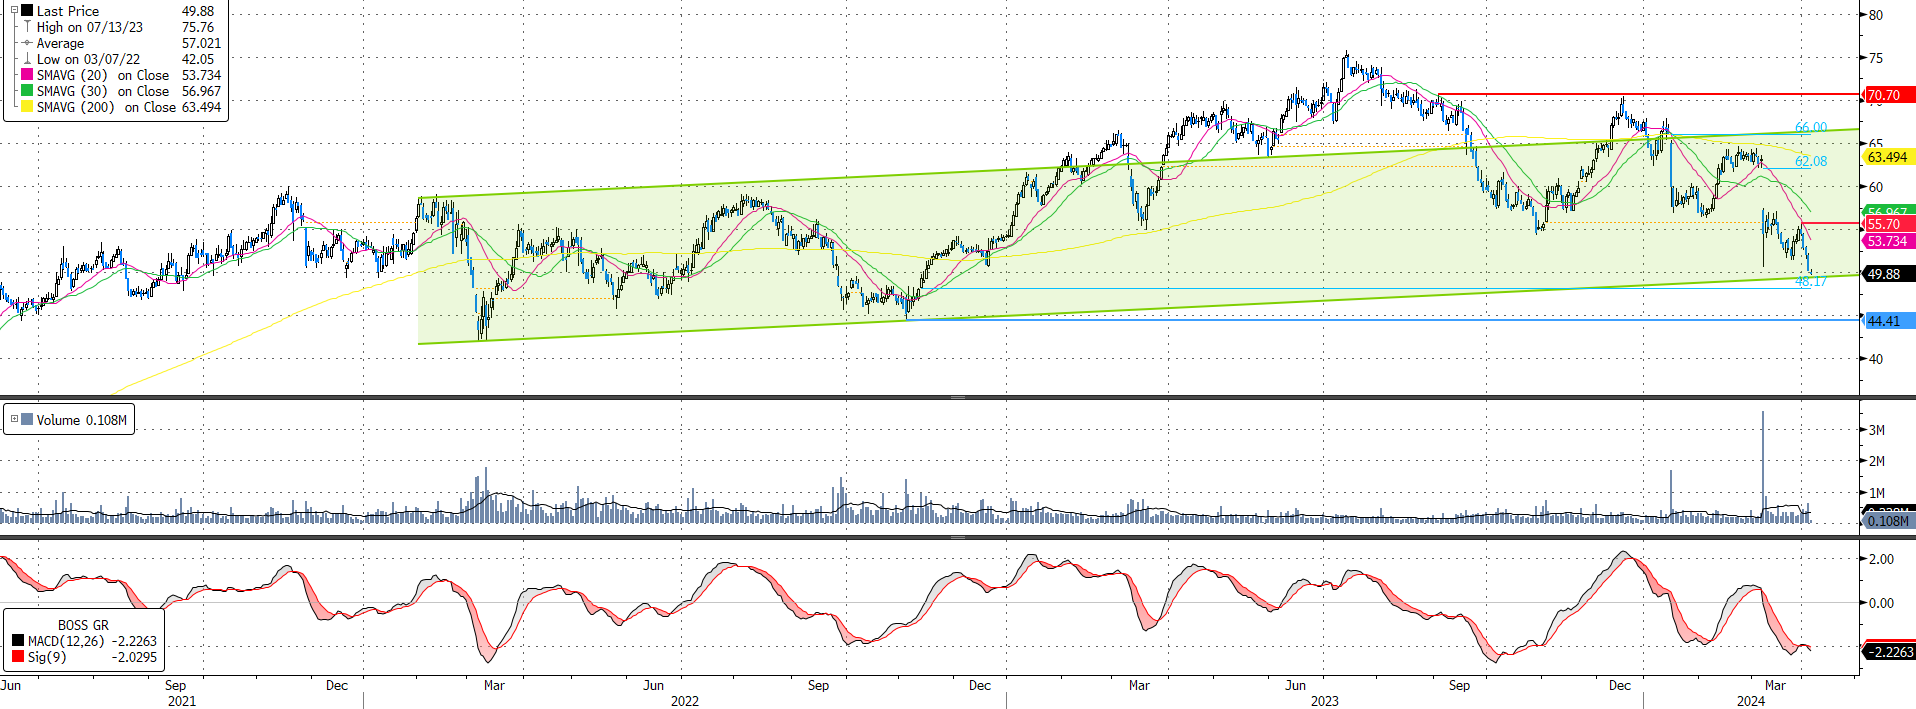
Task: Click the 2021 year label on time axis
Action: (x=182, y=701)
